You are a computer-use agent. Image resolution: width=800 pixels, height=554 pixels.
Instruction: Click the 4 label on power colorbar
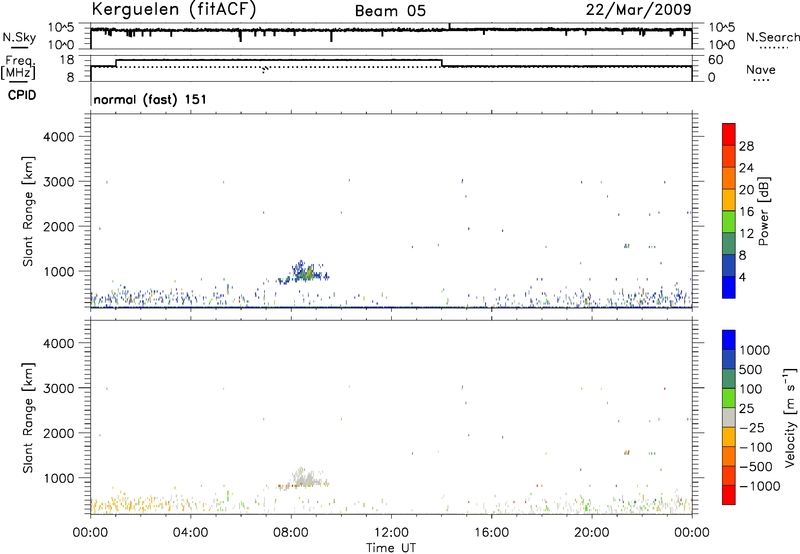pos(743,278)
